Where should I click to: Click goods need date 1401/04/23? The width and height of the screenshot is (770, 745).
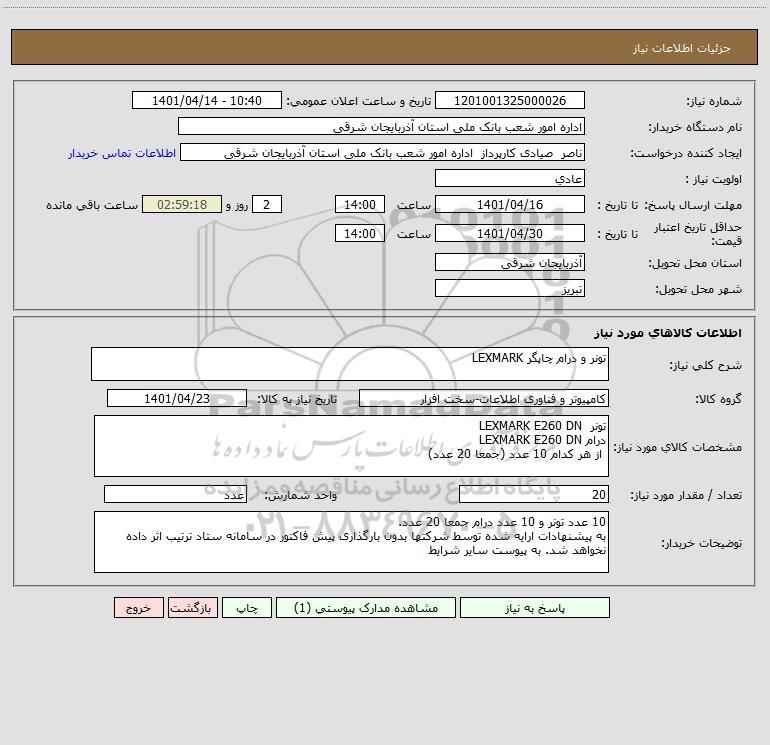pyautogui.click(x=177, y=399)
